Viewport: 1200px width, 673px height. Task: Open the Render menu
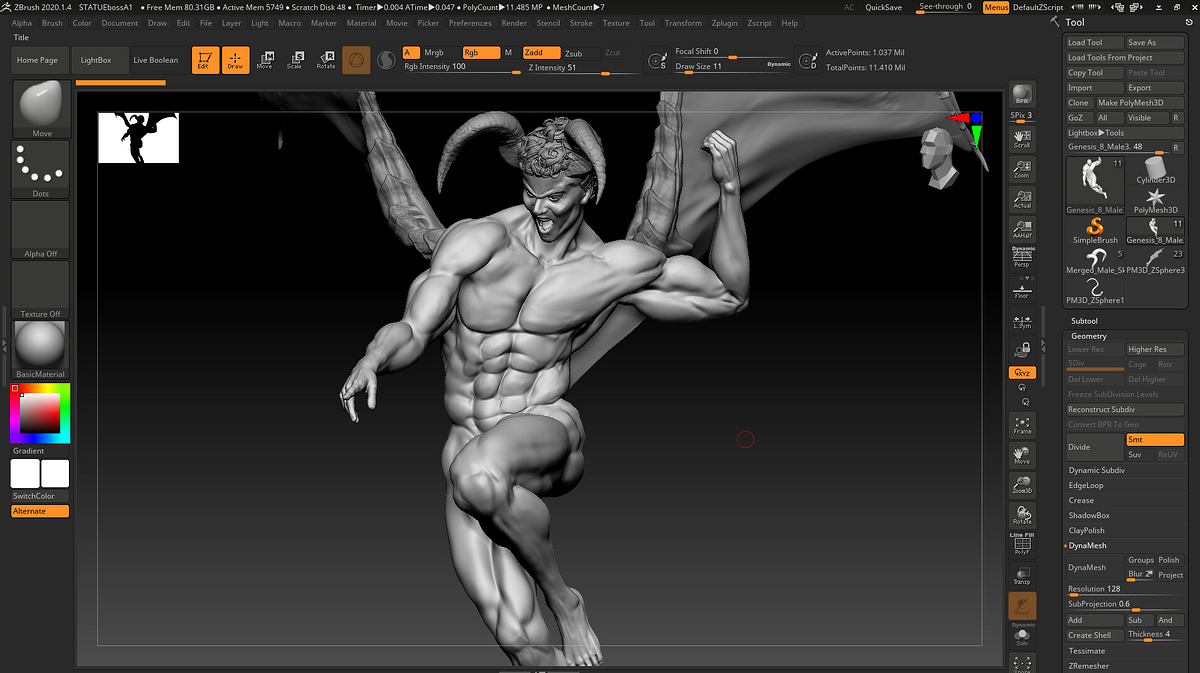(x=514, y=23)
